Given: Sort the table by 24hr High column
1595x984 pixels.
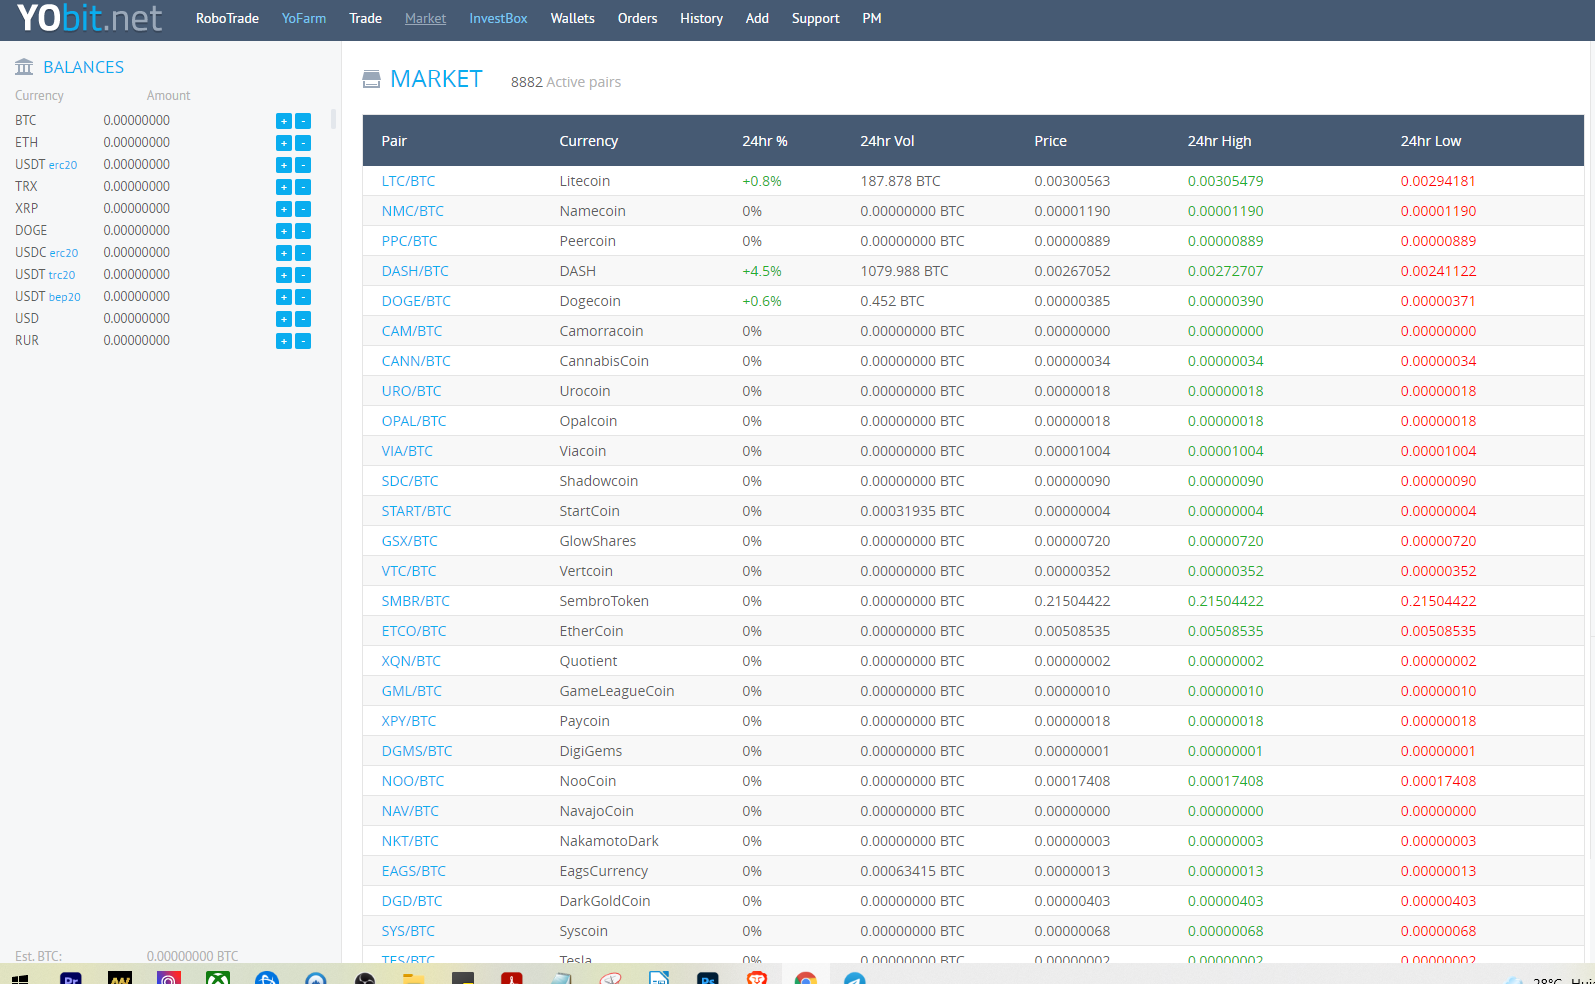Looking at the screenshot, I should [1219, 141].
